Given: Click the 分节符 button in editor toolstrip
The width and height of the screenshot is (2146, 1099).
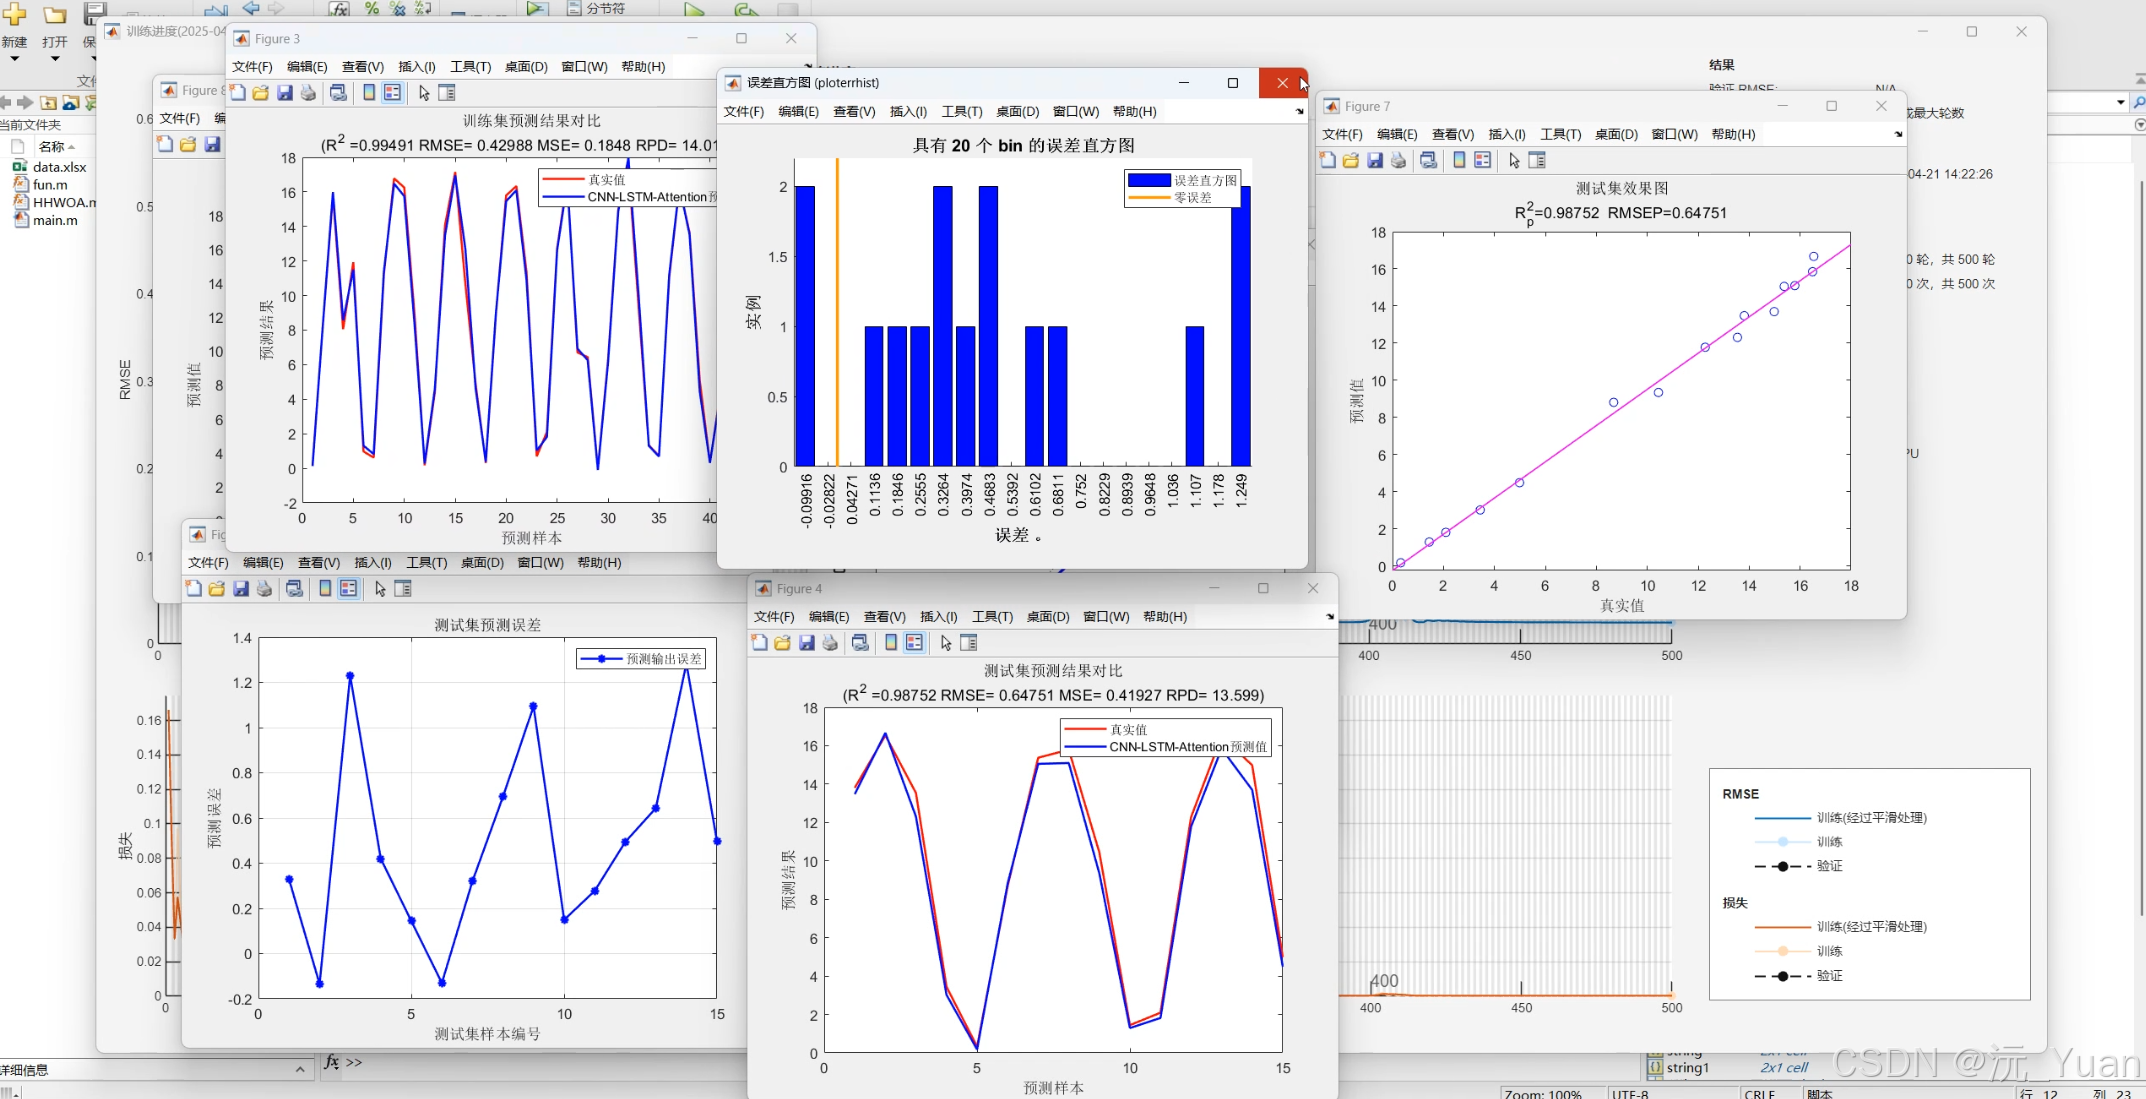Looking at the screenshot, I should (597, 8).
